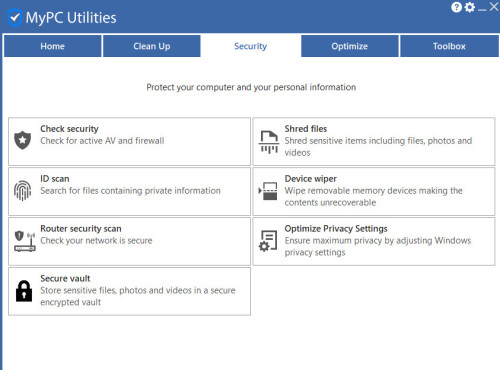Click the Device wiper icon

point(268,191)
